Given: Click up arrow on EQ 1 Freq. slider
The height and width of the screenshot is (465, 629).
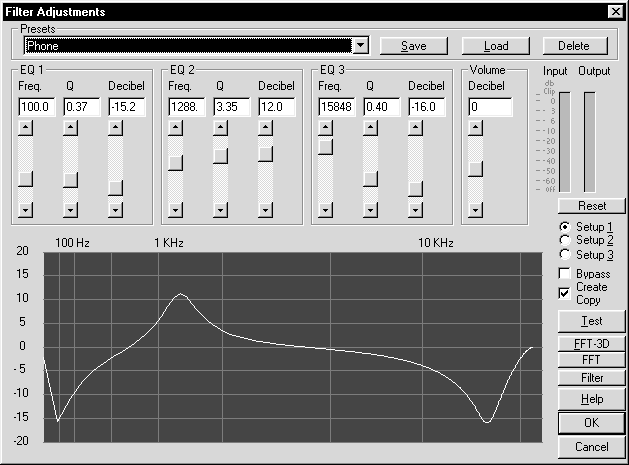Looking at the screenshot, I should click(x=26, y=128).
